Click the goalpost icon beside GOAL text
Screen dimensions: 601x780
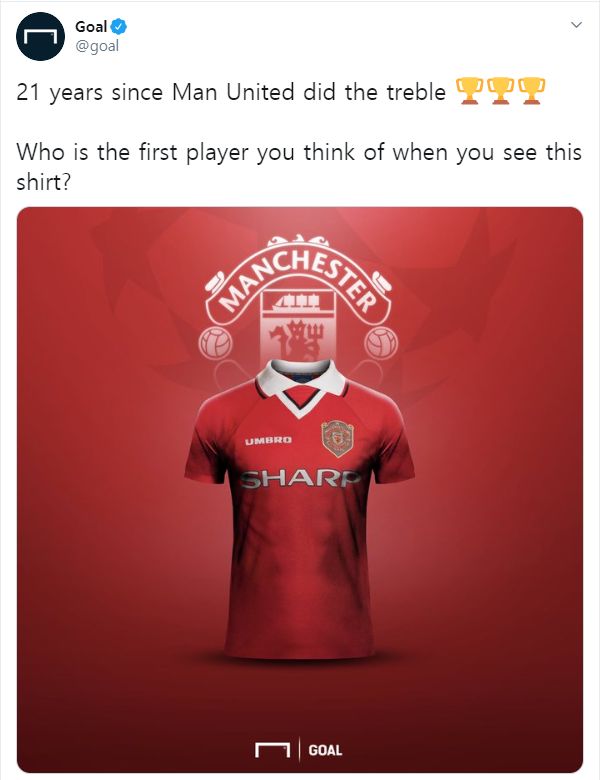pyautogui.click(x=272, y=750)
